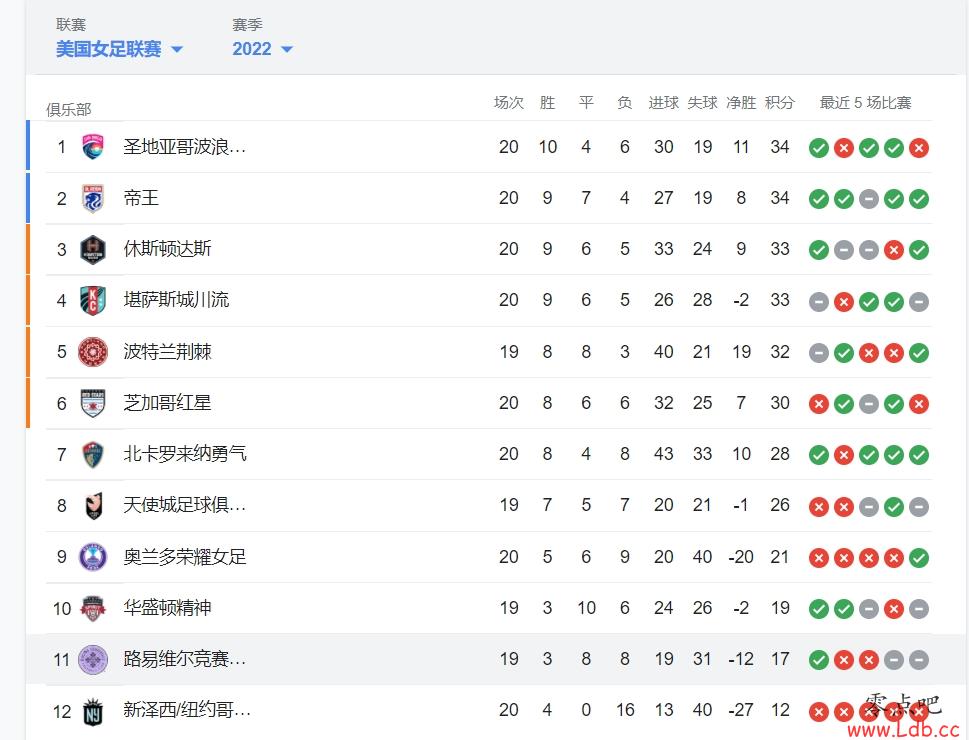The height and width of the screenshot is (740, 969).
Task: Select the highlighted 路易维尔竞赛 row
Action: click(x=479, y=659)
